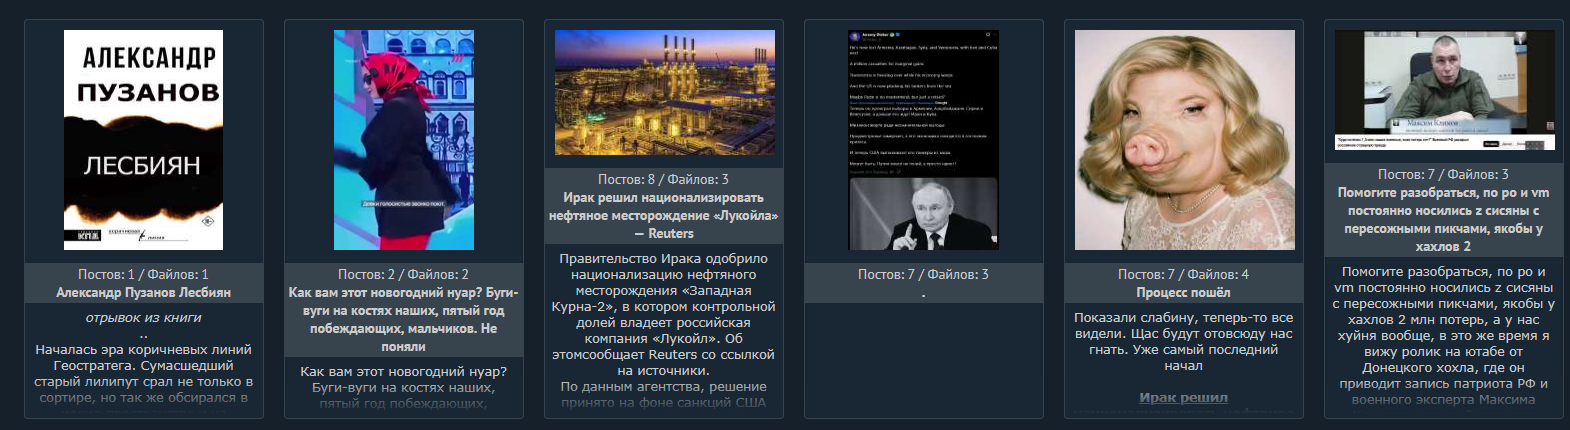Select the italic «отрывок из книги» text
The height and width of the screenshot is (430, 1570).
pos(143,318)
